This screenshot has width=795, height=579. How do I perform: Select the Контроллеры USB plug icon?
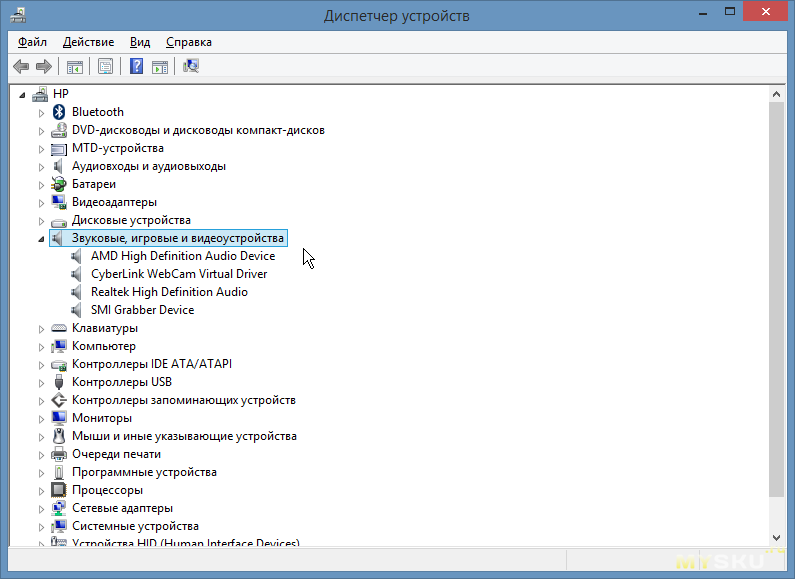click(59, 382)
